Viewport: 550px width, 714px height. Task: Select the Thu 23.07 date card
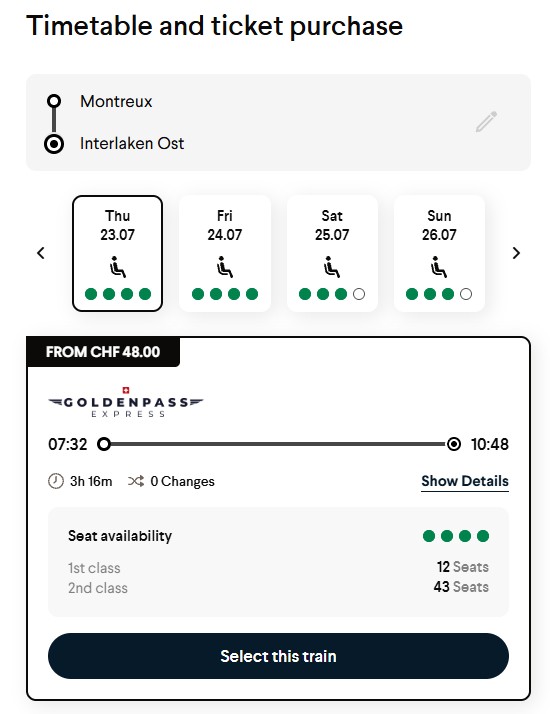(x=117, y=253)
